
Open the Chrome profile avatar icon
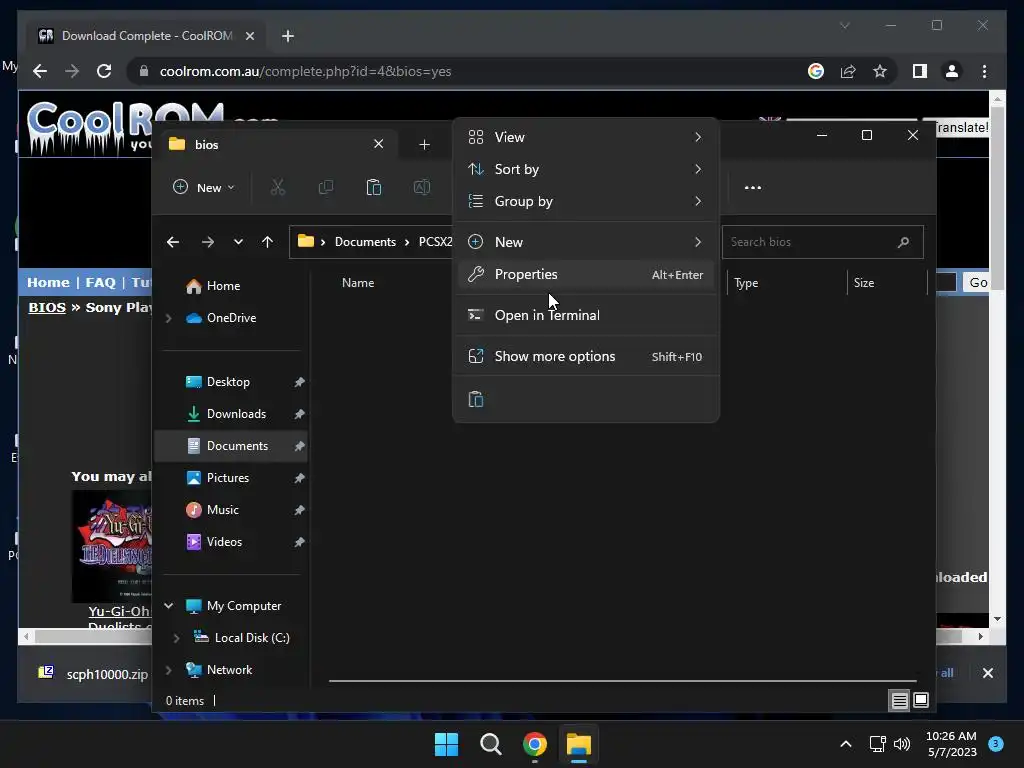click(952, 71)
